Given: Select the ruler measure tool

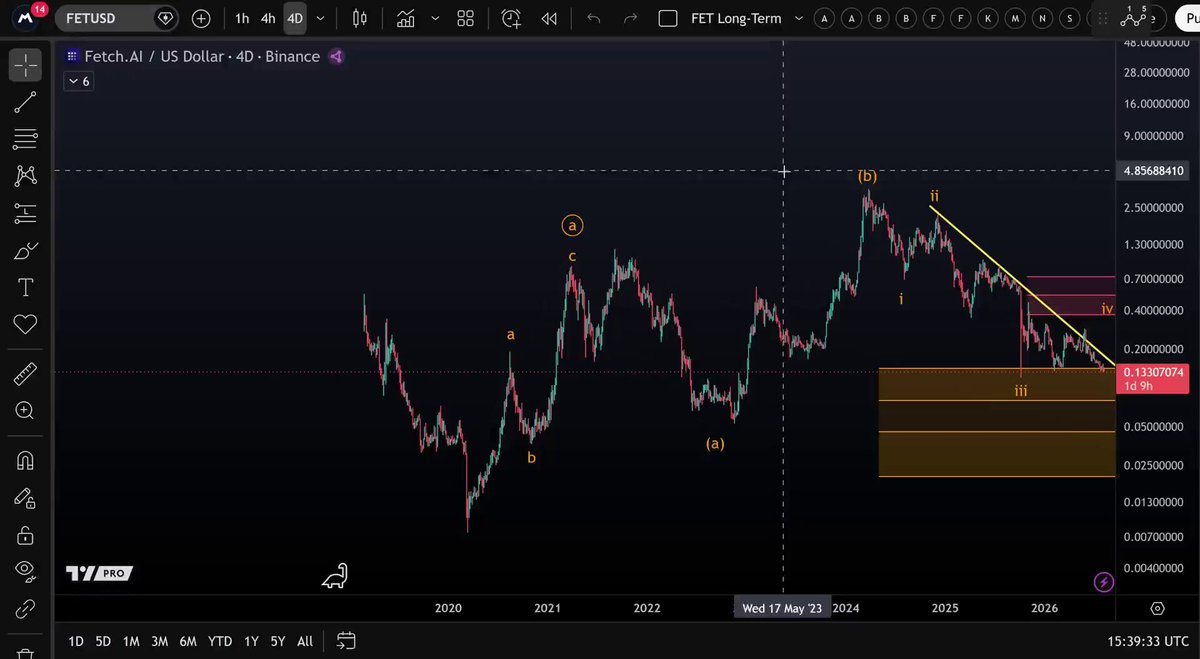Looking at the screenshot, I should click(25, 374).
